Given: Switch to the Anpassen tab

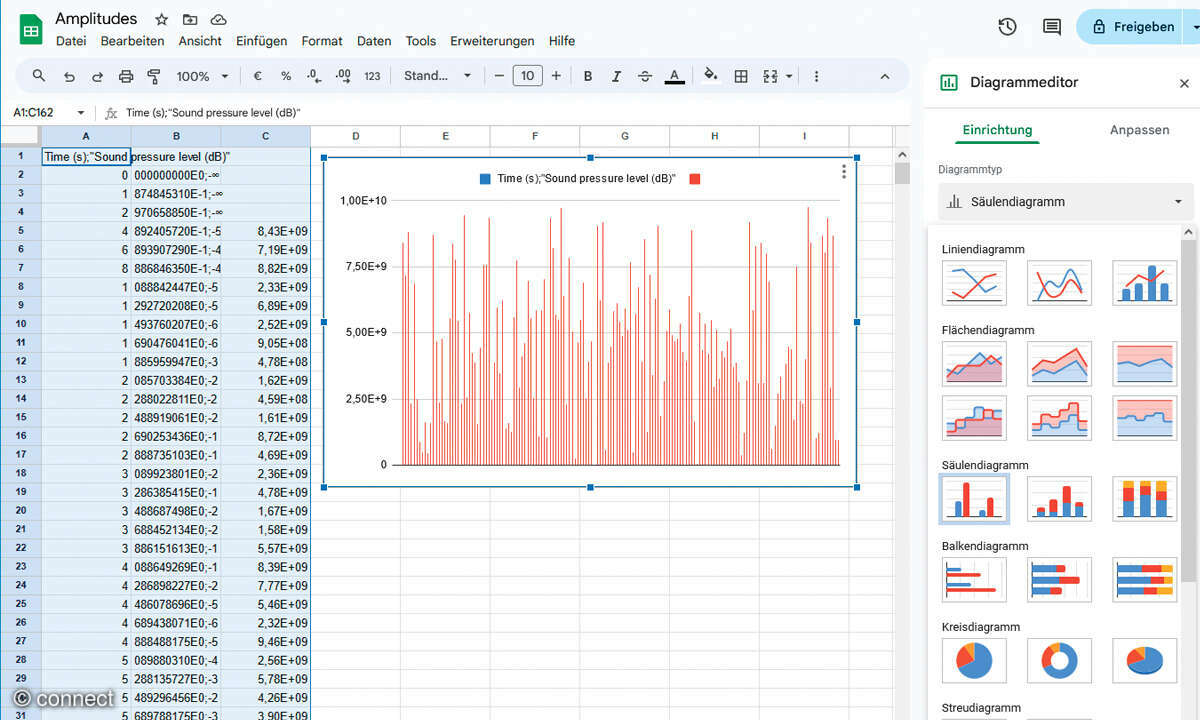Looking at the screenshot, I should (1139, 130).
